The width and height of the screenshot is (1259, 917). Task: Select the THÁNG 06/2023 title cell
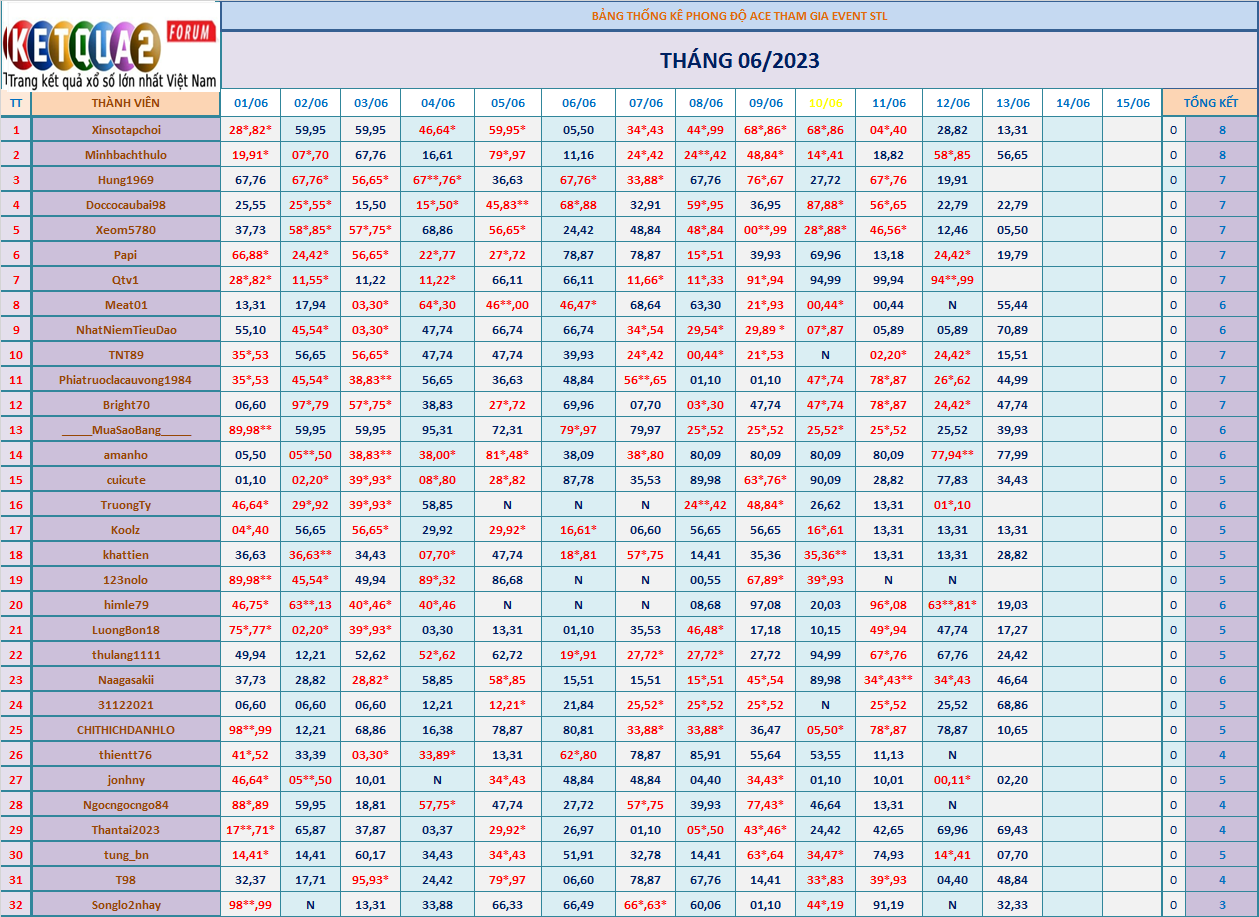click(x=739, y=60)
